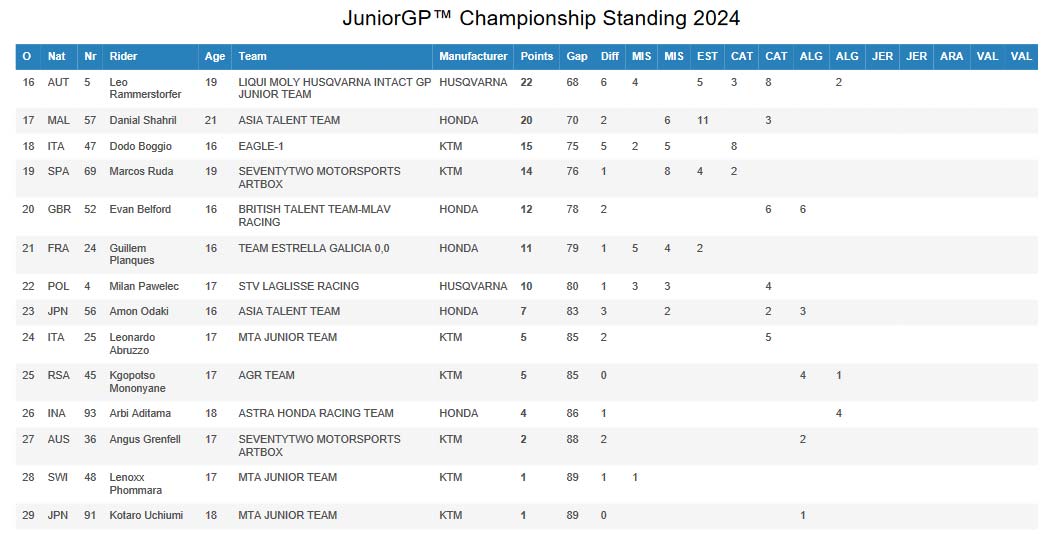This screenshot has width=1056, height=537.
Task: Open rider Evan Belford's entry
Action: (140, 209)
